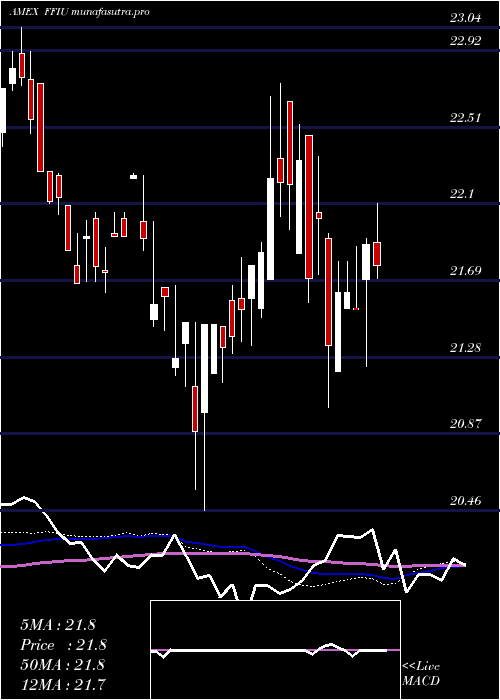
Task: Click the 21.28 price level label
Action: (x=466, y=348)
